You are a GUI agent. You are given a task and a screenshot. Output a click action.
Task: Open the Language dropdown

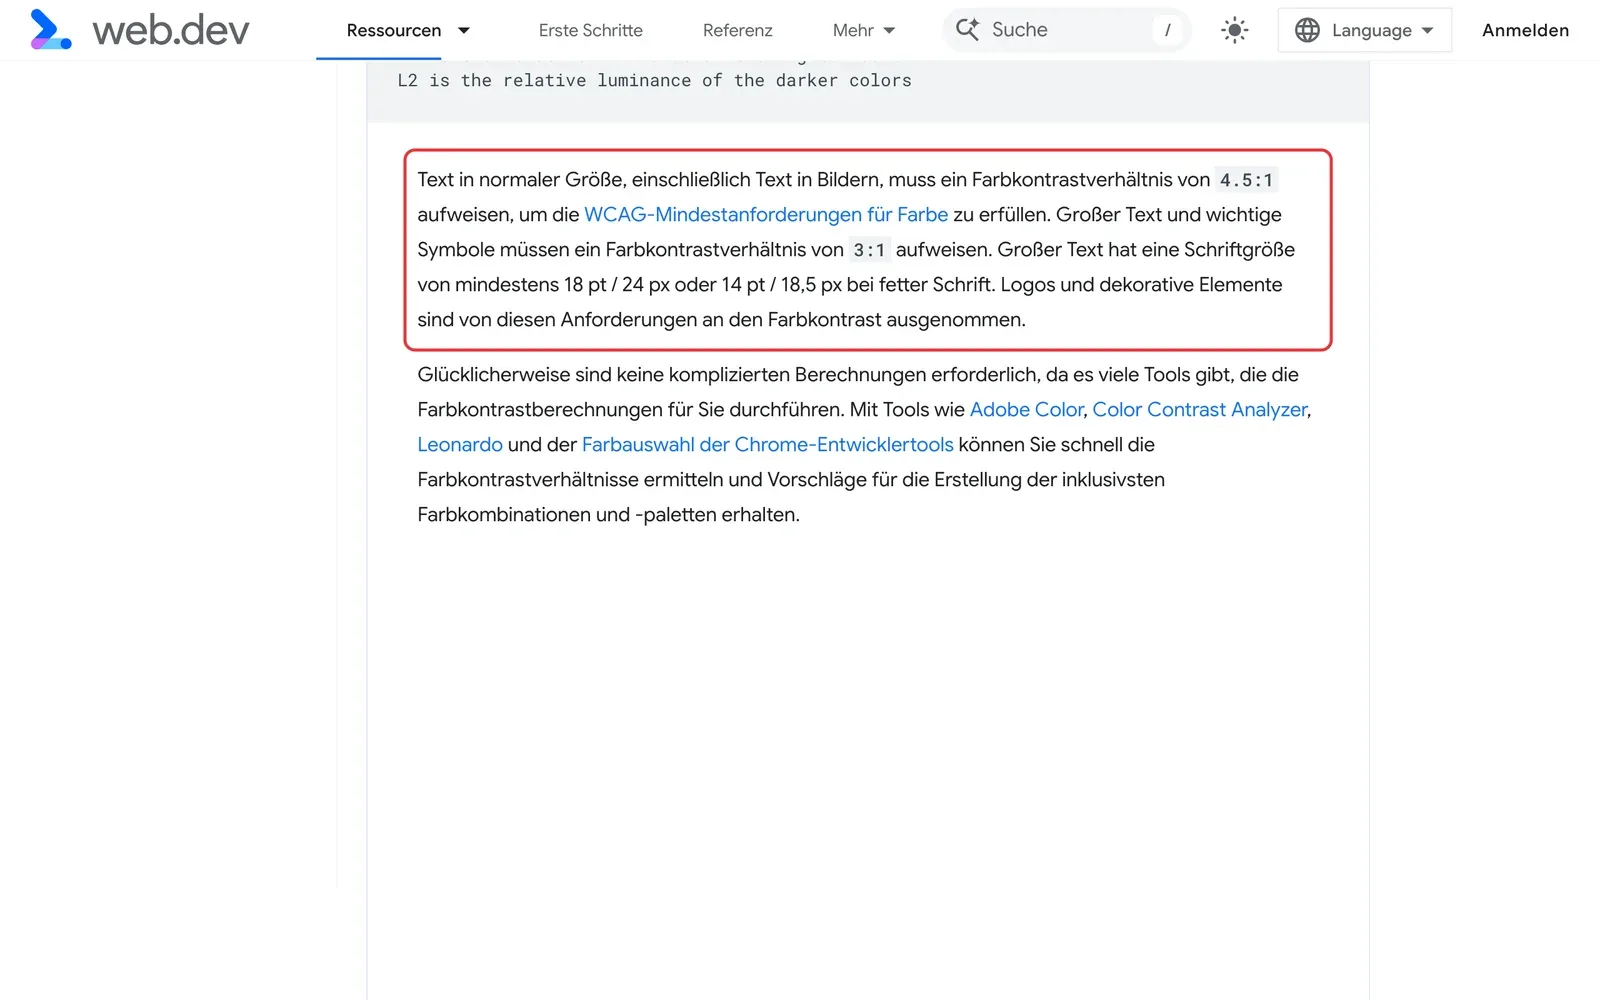click(1365, 30)
